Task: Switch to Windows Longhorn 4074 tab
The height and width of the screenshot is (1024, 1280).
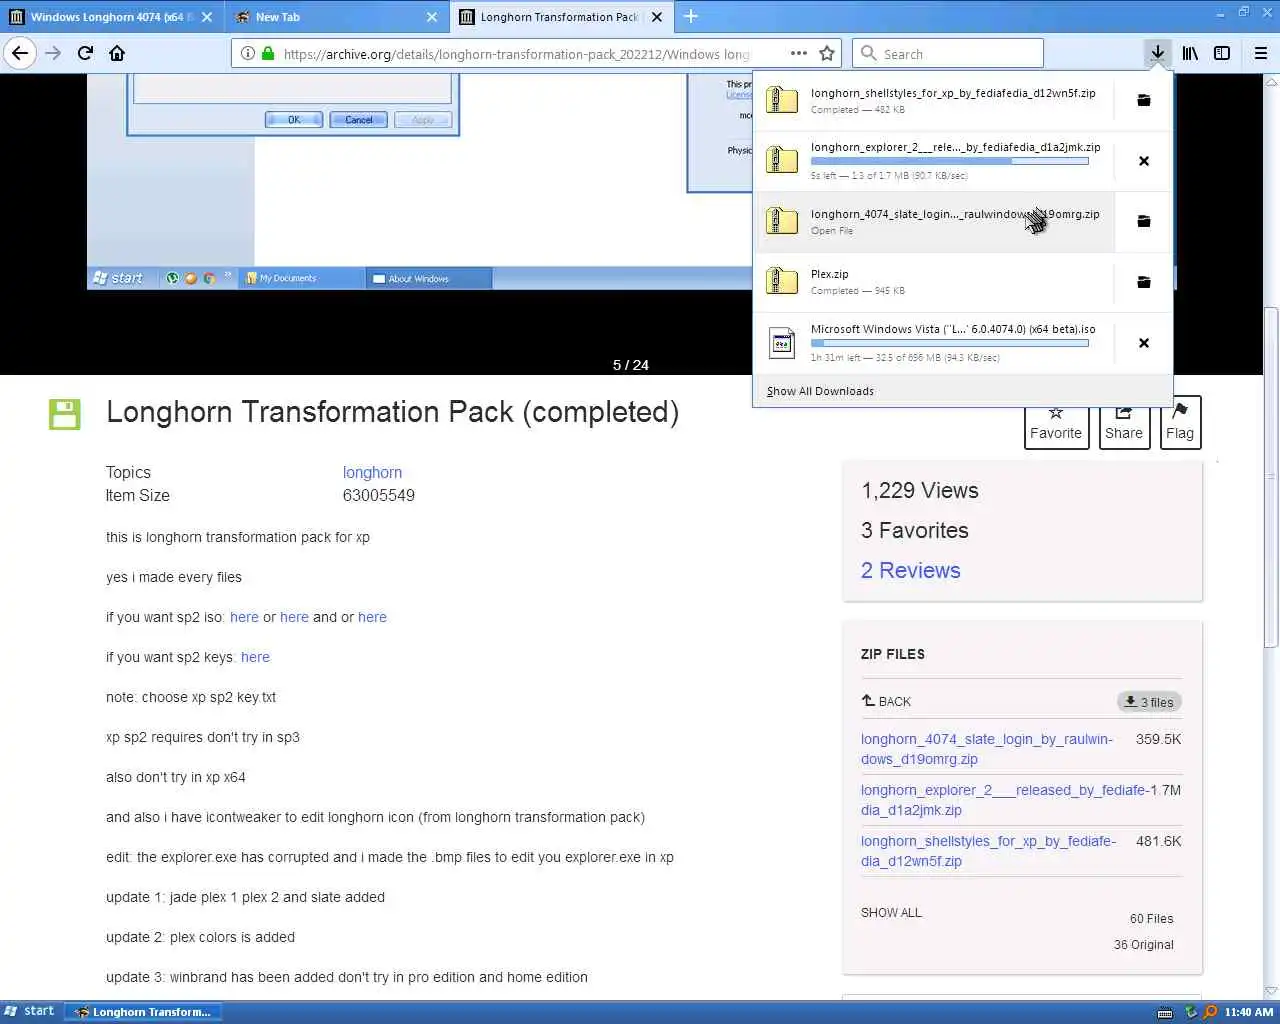Action: [110, 17]
